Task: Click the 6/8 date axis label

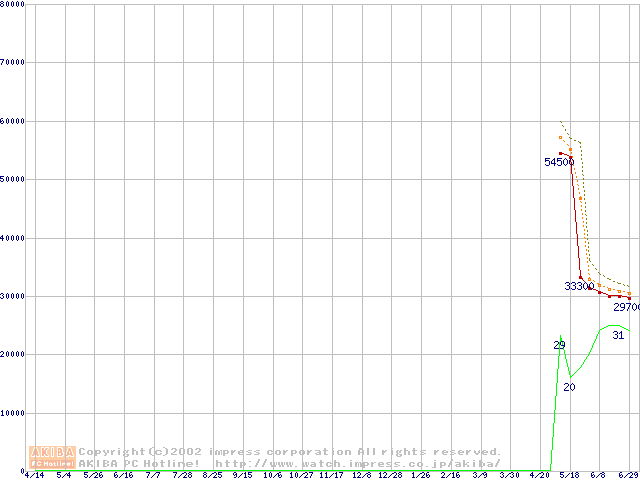Action: (598, 476)
